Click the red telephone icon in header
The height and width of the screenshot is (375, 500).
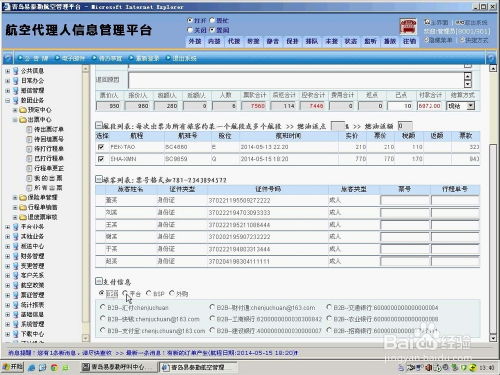[x=408, y=27]
